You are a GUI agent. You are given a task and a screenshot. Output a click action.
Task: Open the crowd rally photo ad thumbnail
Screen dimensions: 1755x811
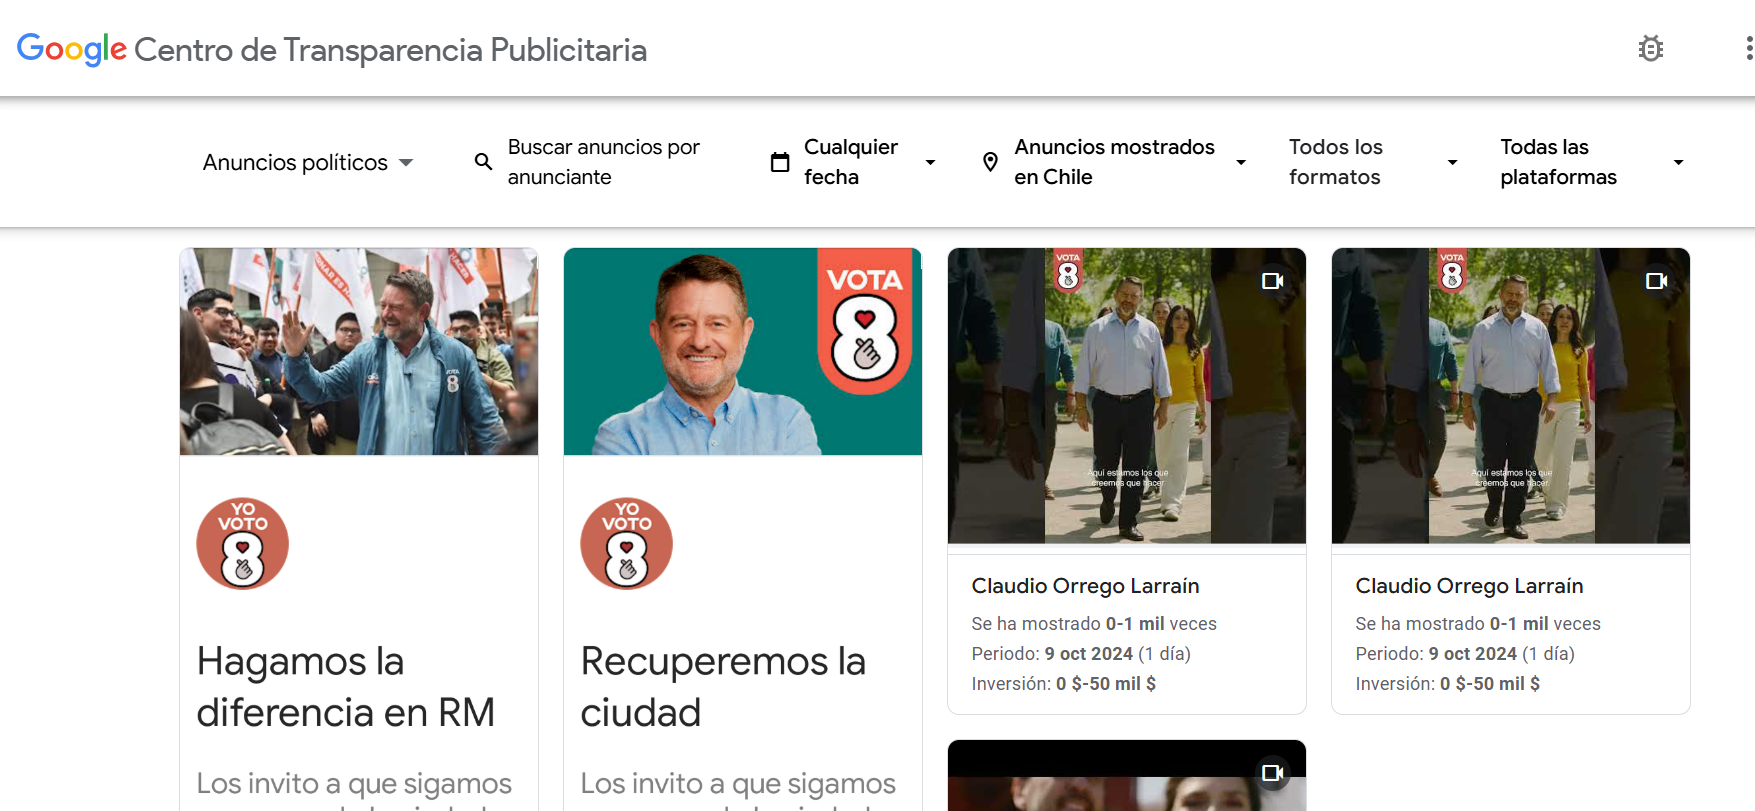click(x=359, y=352)
